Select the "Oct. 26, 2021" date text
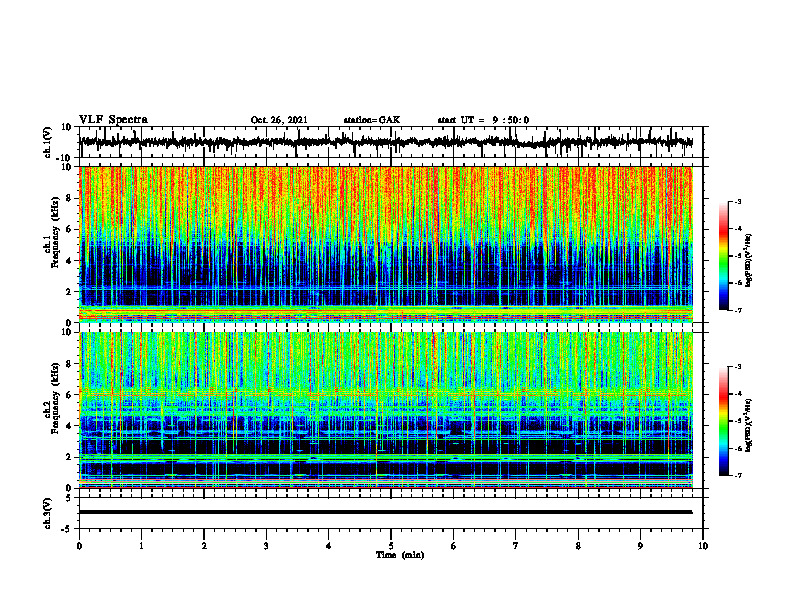The image size is (792, 612). coord(279,120)
